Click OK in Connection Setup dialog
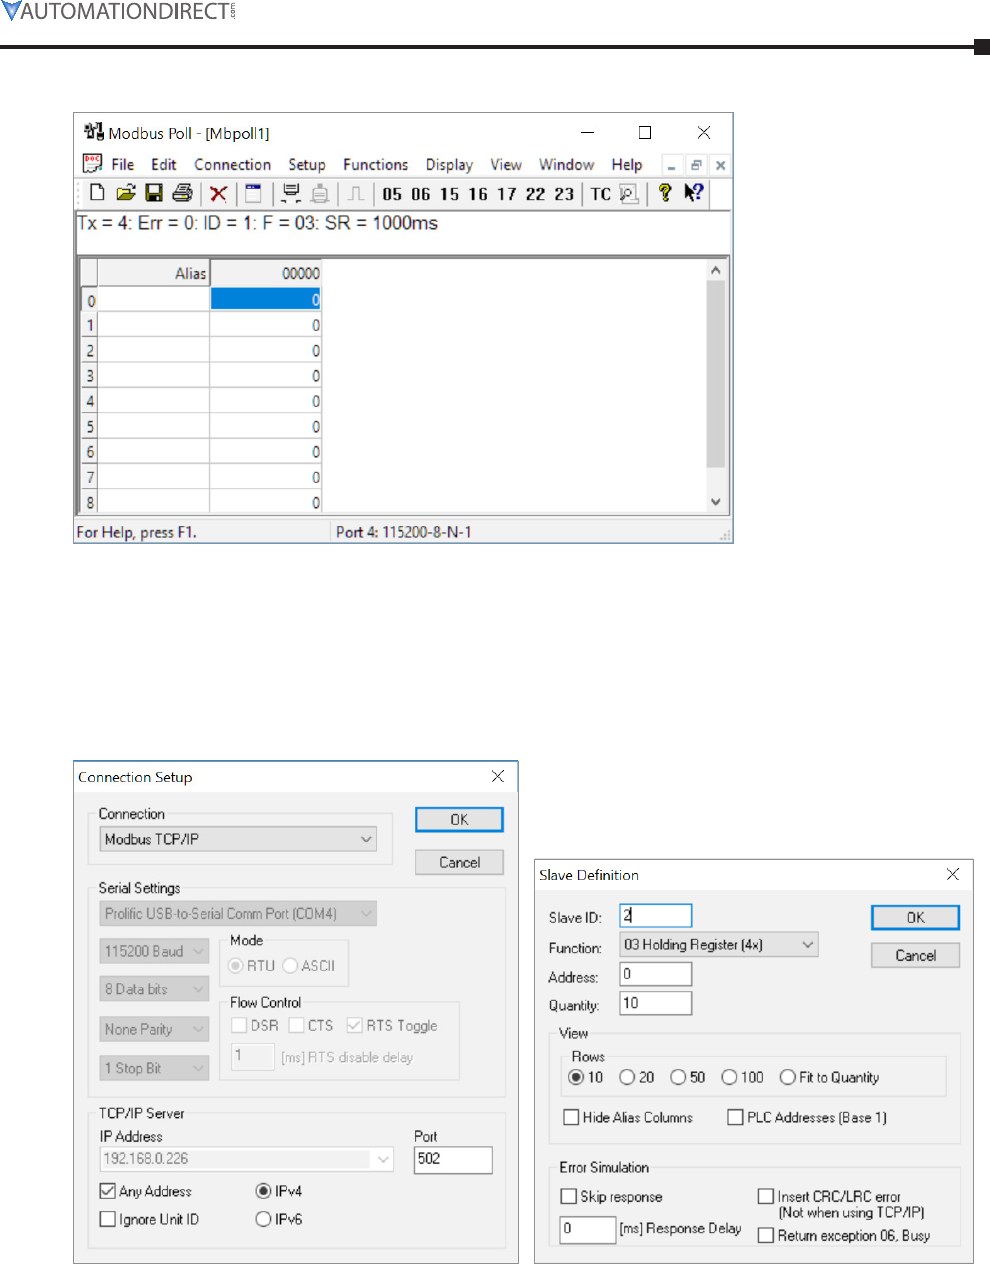 pyautogui.click(x=459, y=819)
